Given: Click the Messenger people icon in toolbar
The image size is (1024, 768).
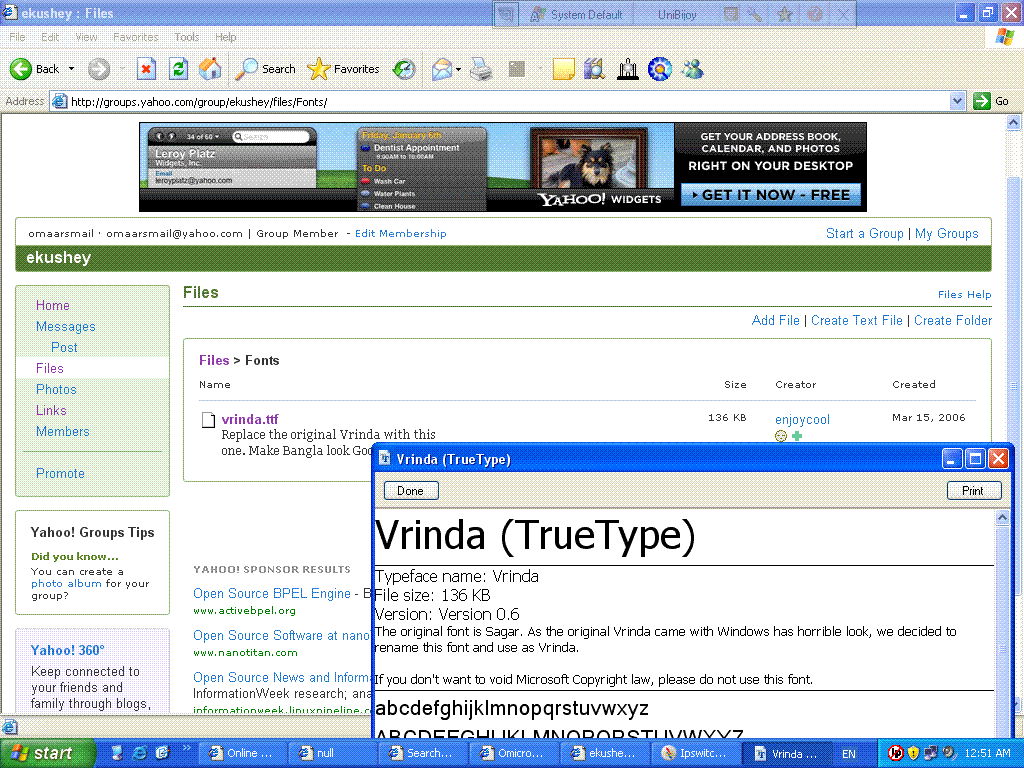Looking at the screenshot, I should click(x=692, y=69).
